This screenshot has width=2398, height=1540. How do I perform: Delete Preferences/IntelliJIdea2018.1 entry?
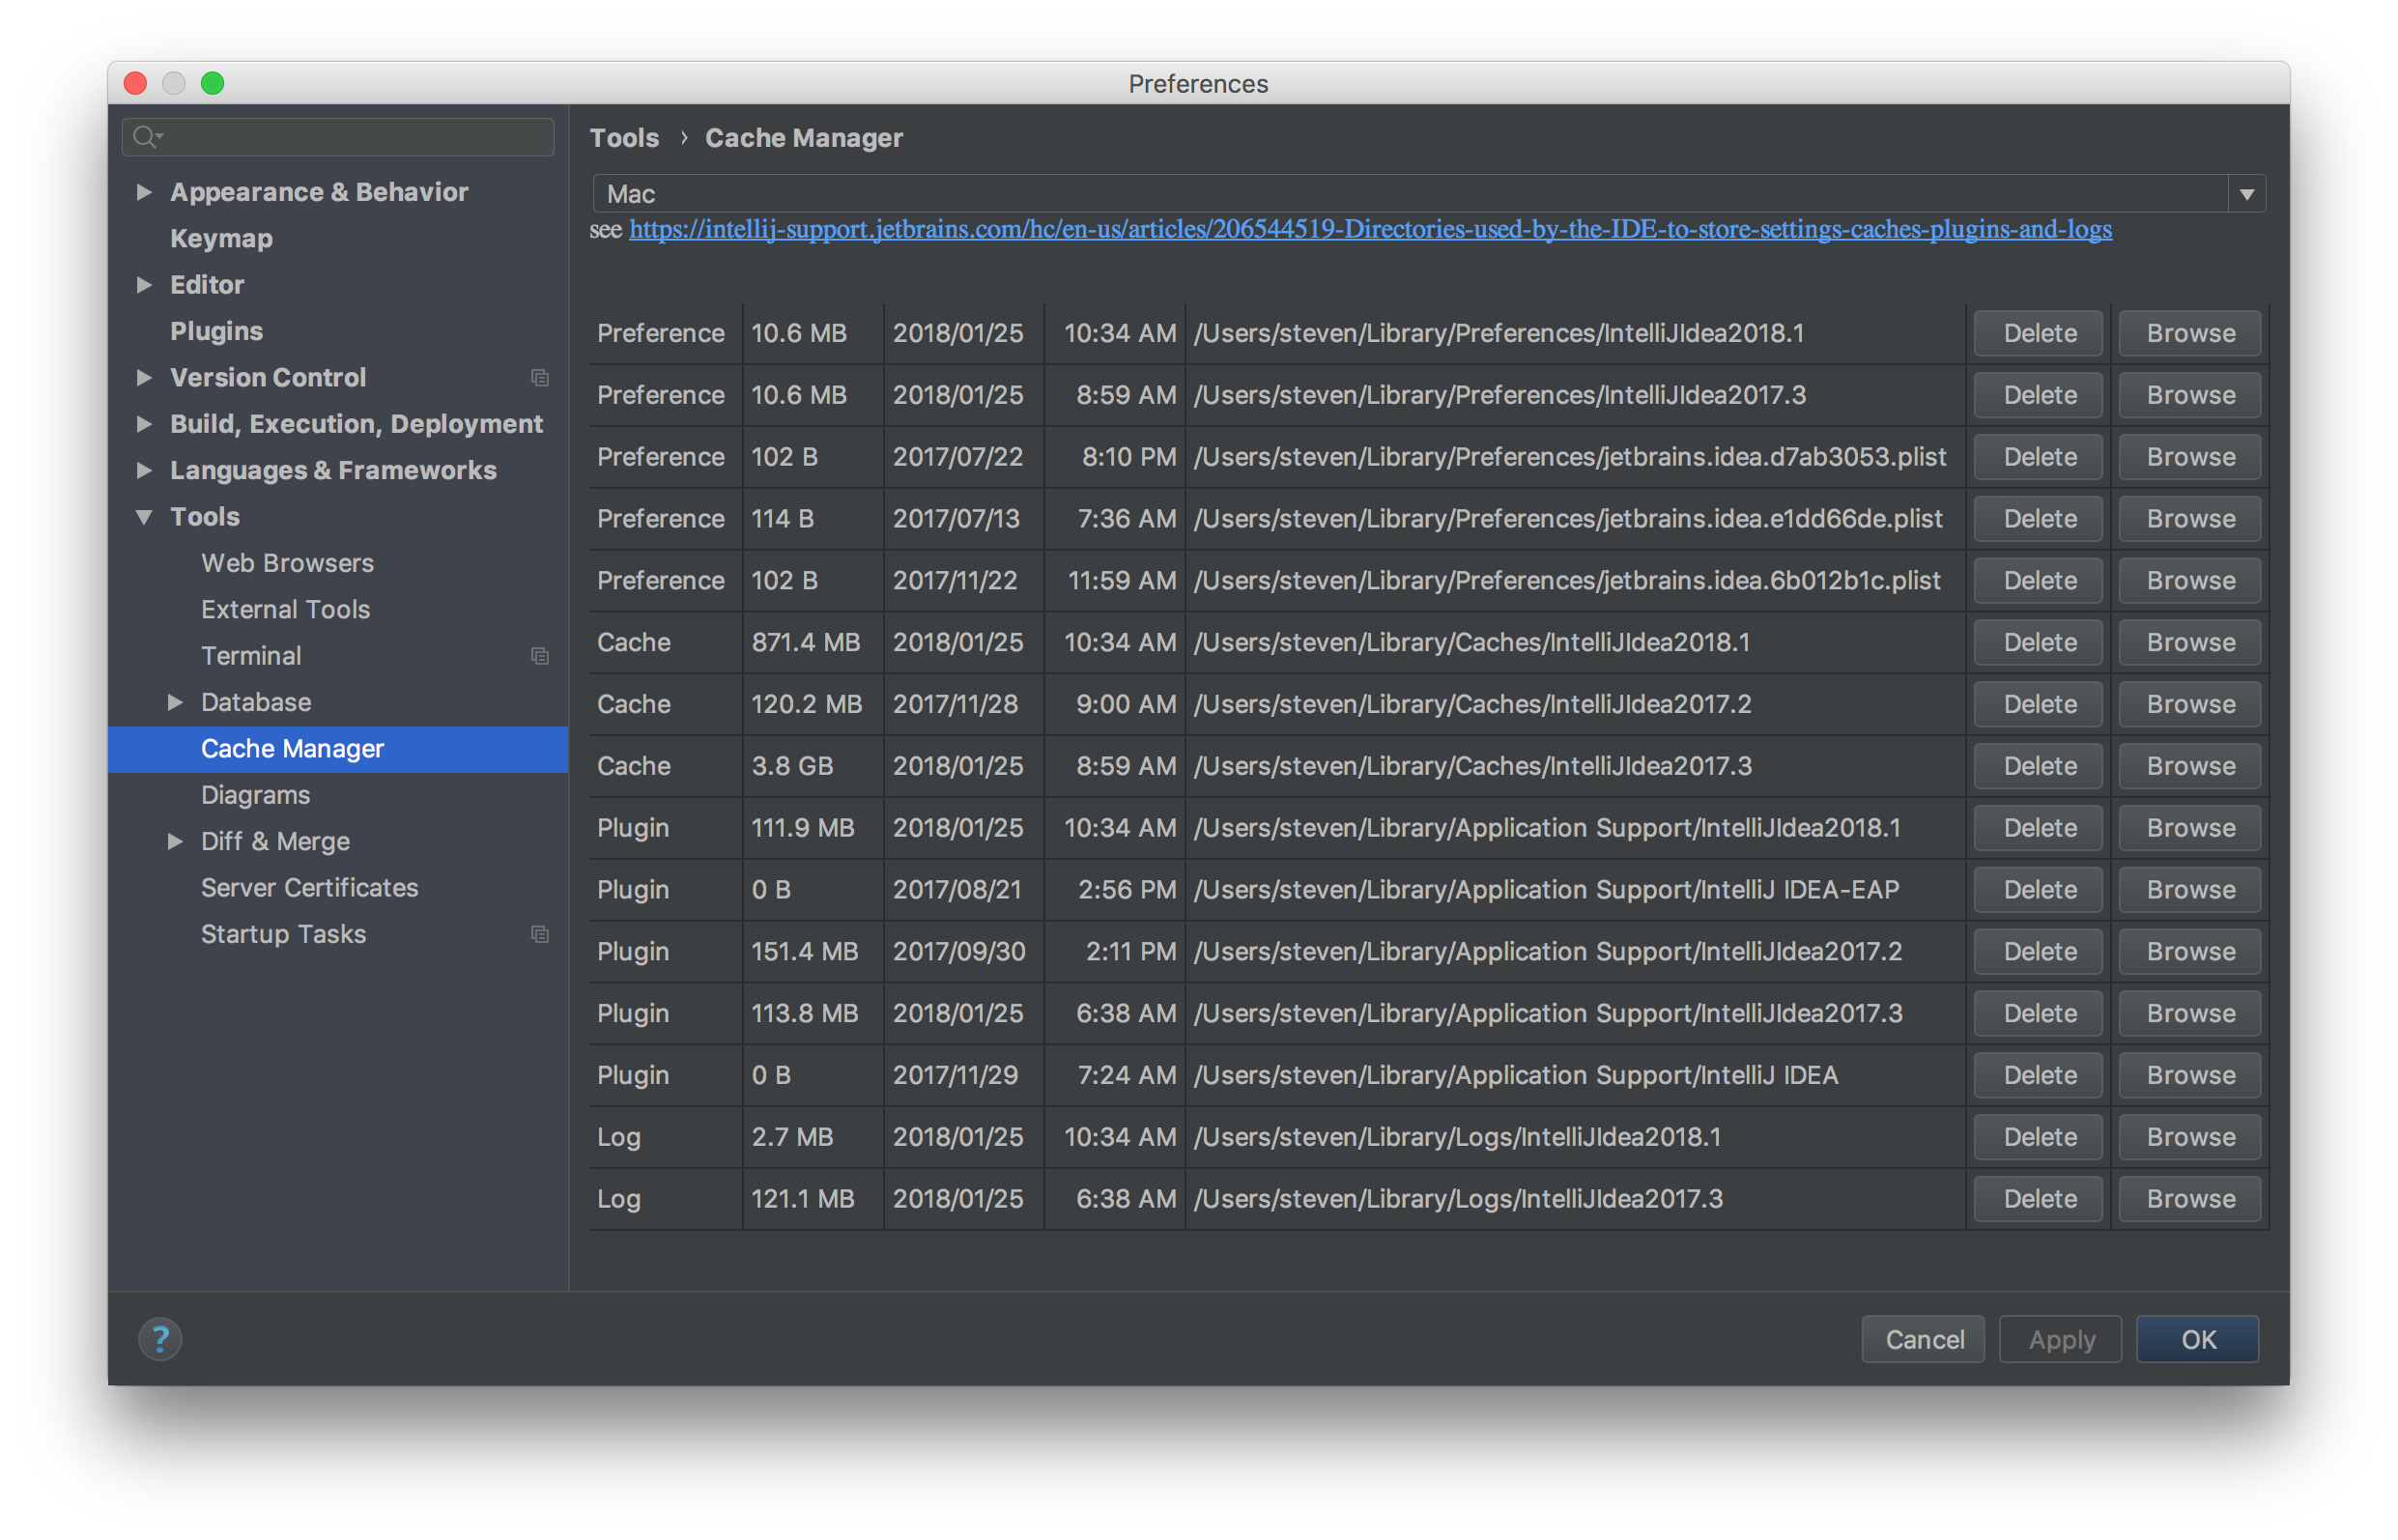[2039, 333]
